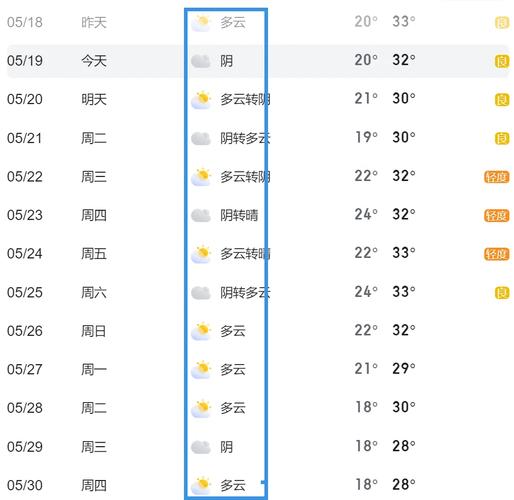Select the date 05/27
Screen dimensions: 514x500
(x=25, y=369)
